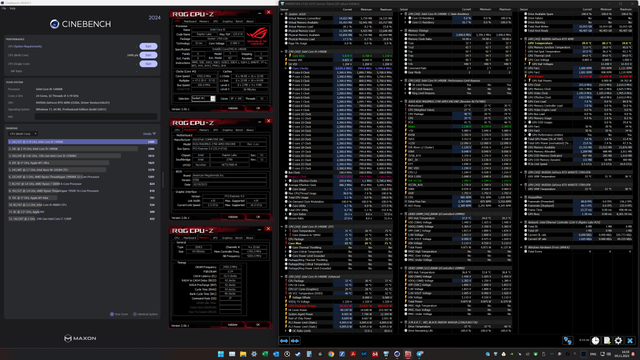The width and height of the screenshot is (640, 360).
Task: Click notification bell in system tray
Action: 634,354
